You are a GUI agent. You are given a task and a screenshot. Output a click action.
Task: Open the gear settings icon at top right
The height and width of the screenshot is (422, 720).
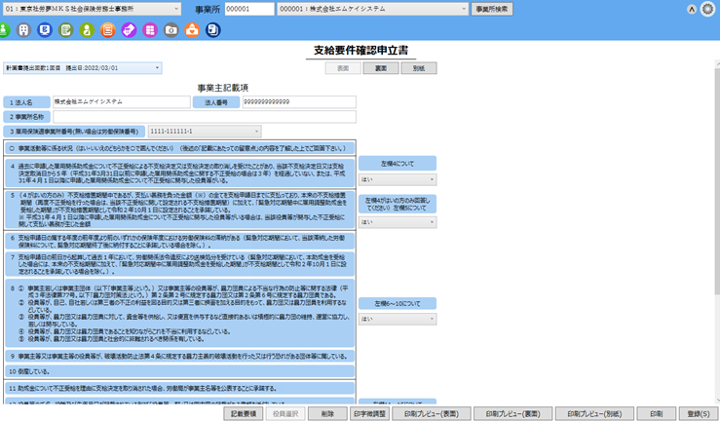[708, 9]
